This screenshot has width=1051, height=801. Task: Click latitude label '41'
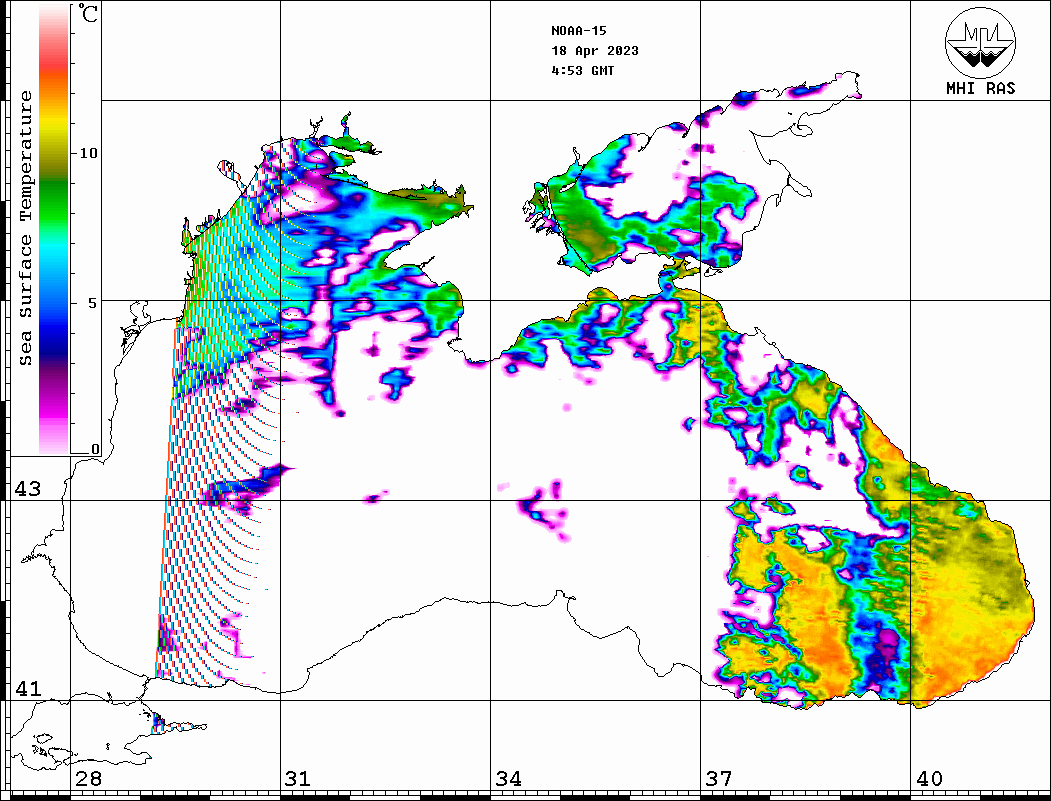pos(28,688)
